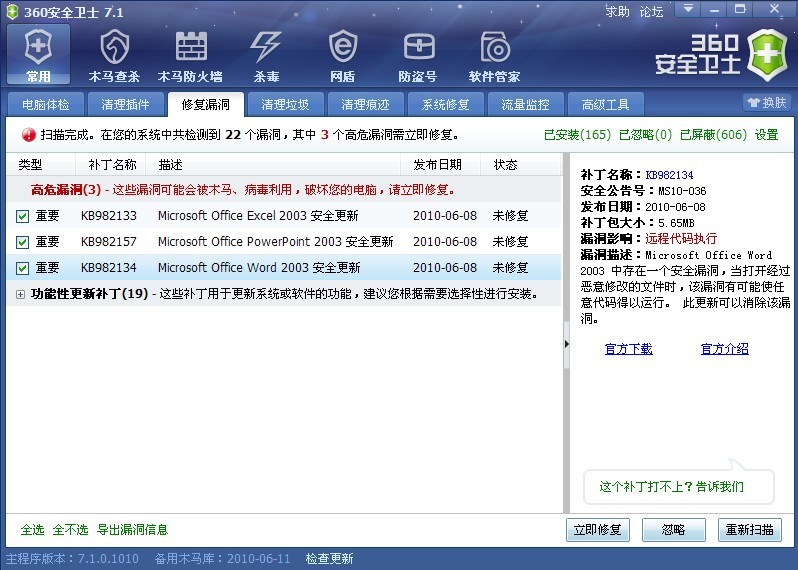Open the 官方介绍 link
The image size is (798, 570).
pos(725,349)
